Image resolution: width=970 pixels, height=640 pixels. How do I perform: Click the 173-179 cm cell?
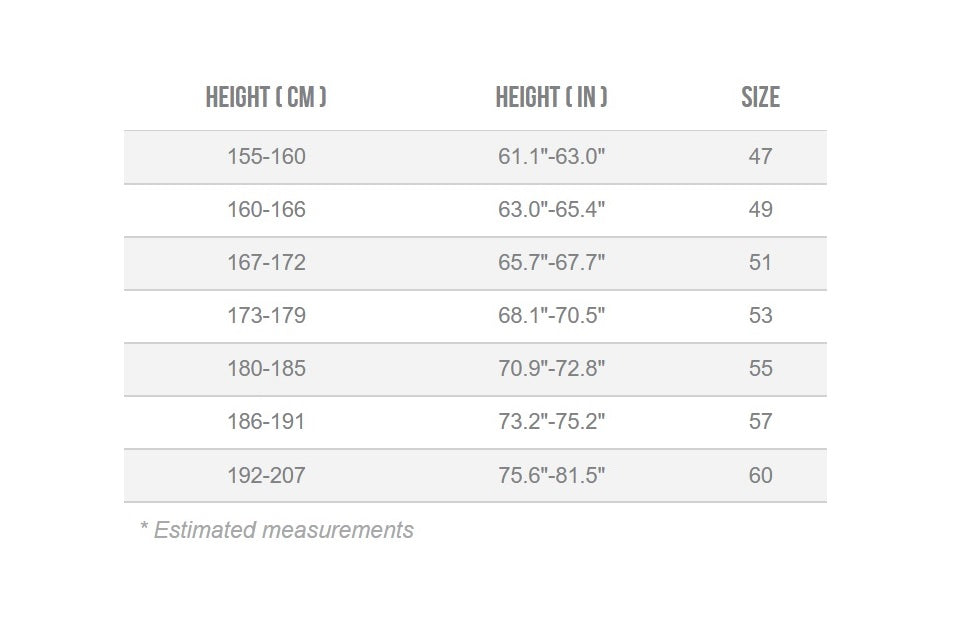pos(266,316)
